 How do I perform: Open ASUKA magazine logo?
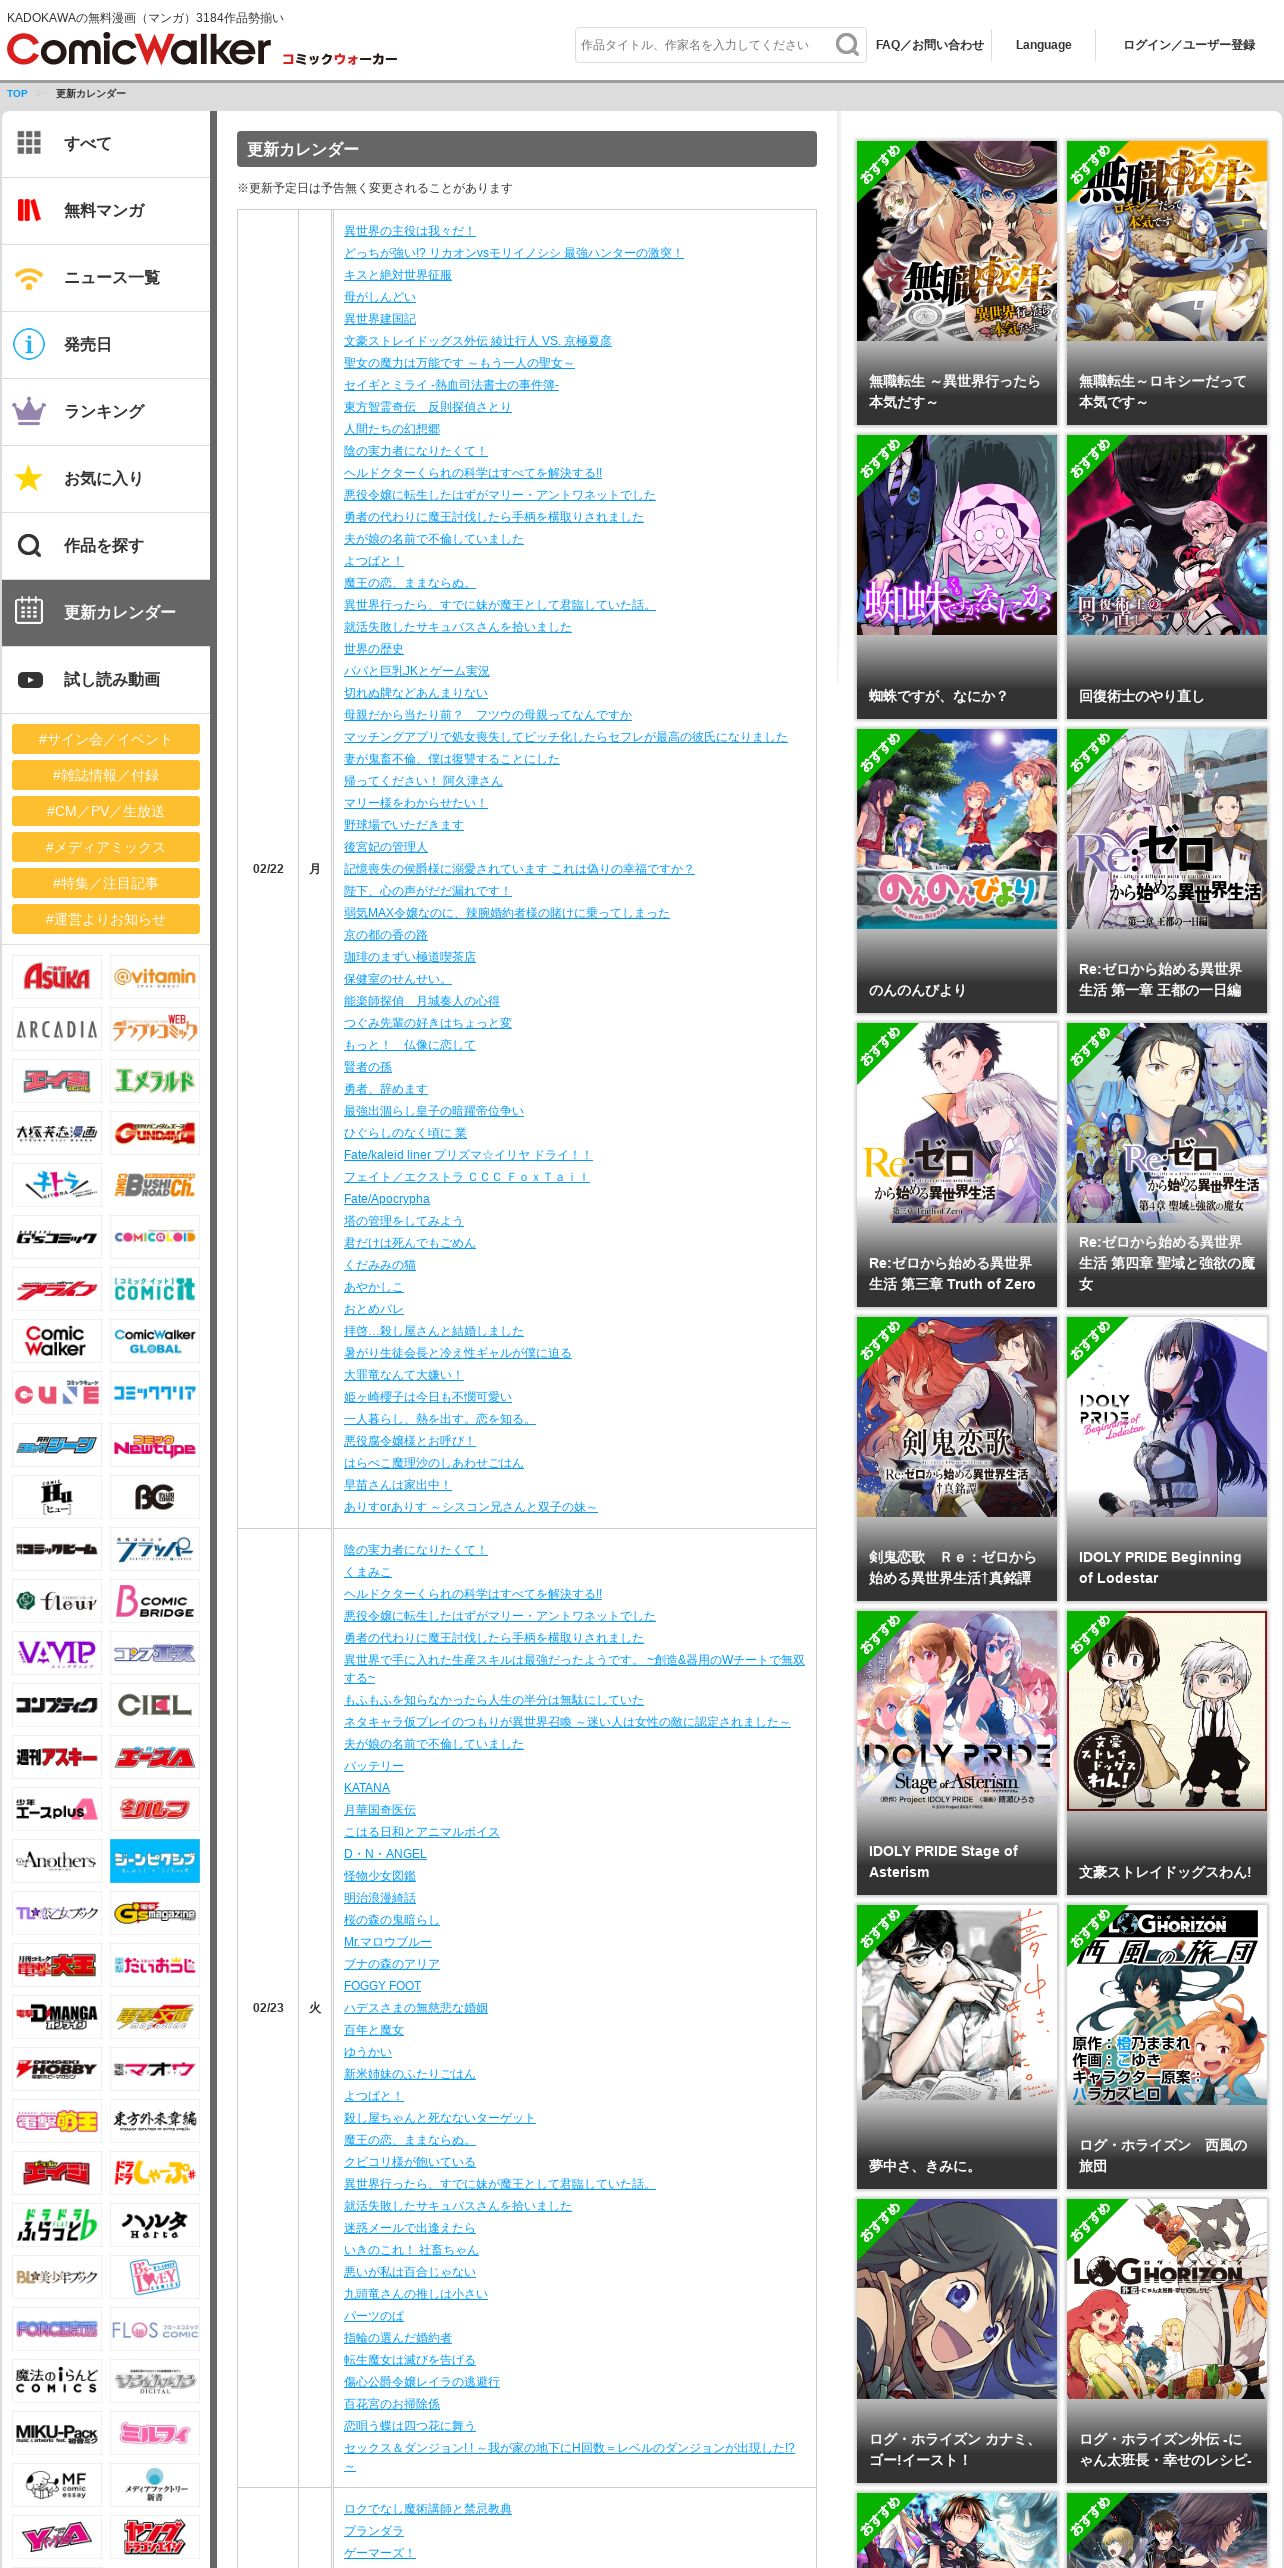click(57, 977)
